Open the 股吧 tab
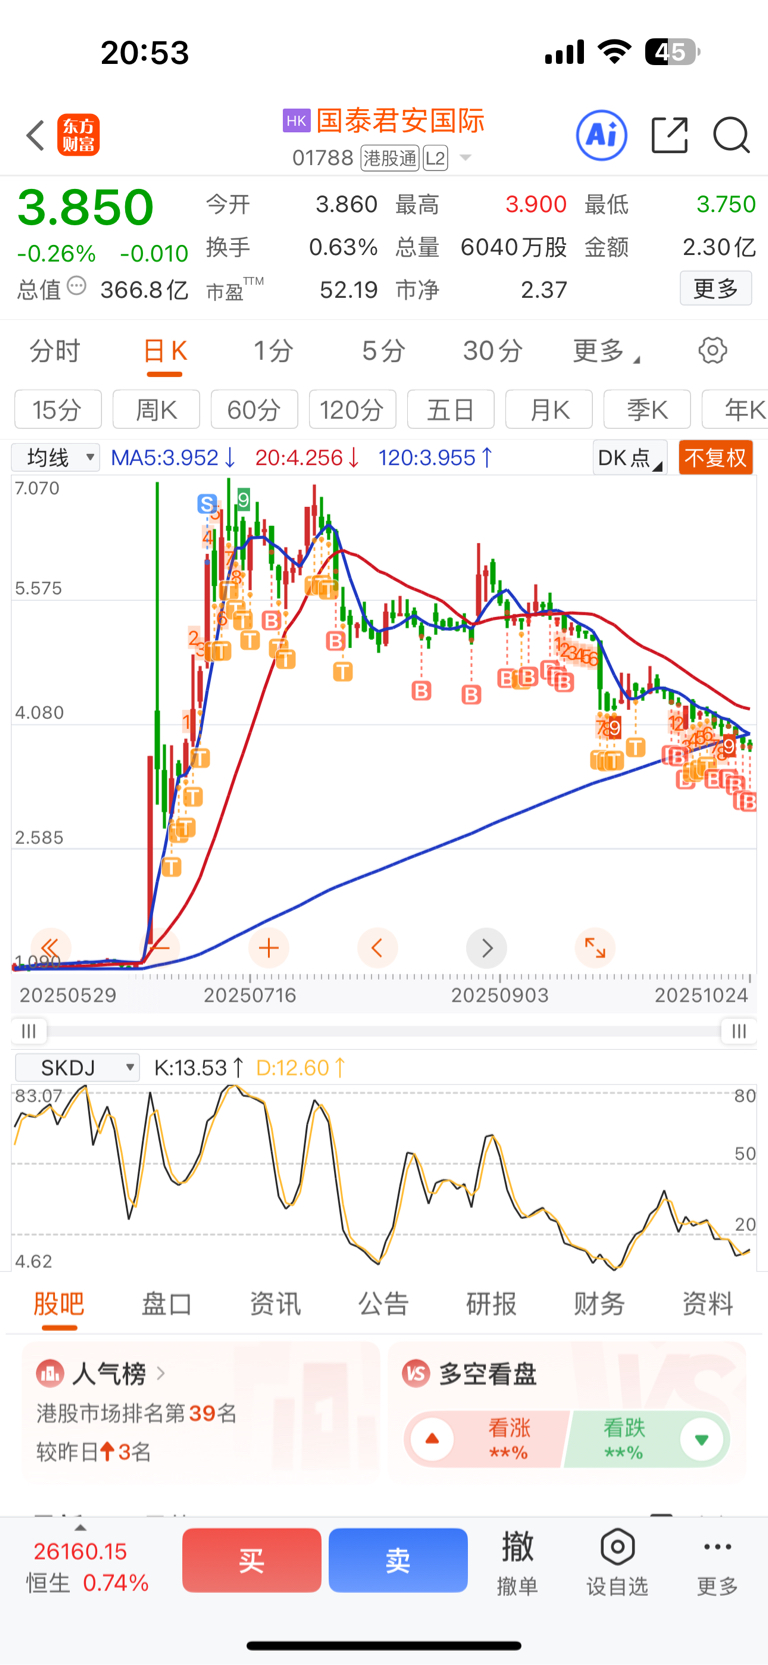This screenshot has width=768, height=1665. tap(59, 1304)
